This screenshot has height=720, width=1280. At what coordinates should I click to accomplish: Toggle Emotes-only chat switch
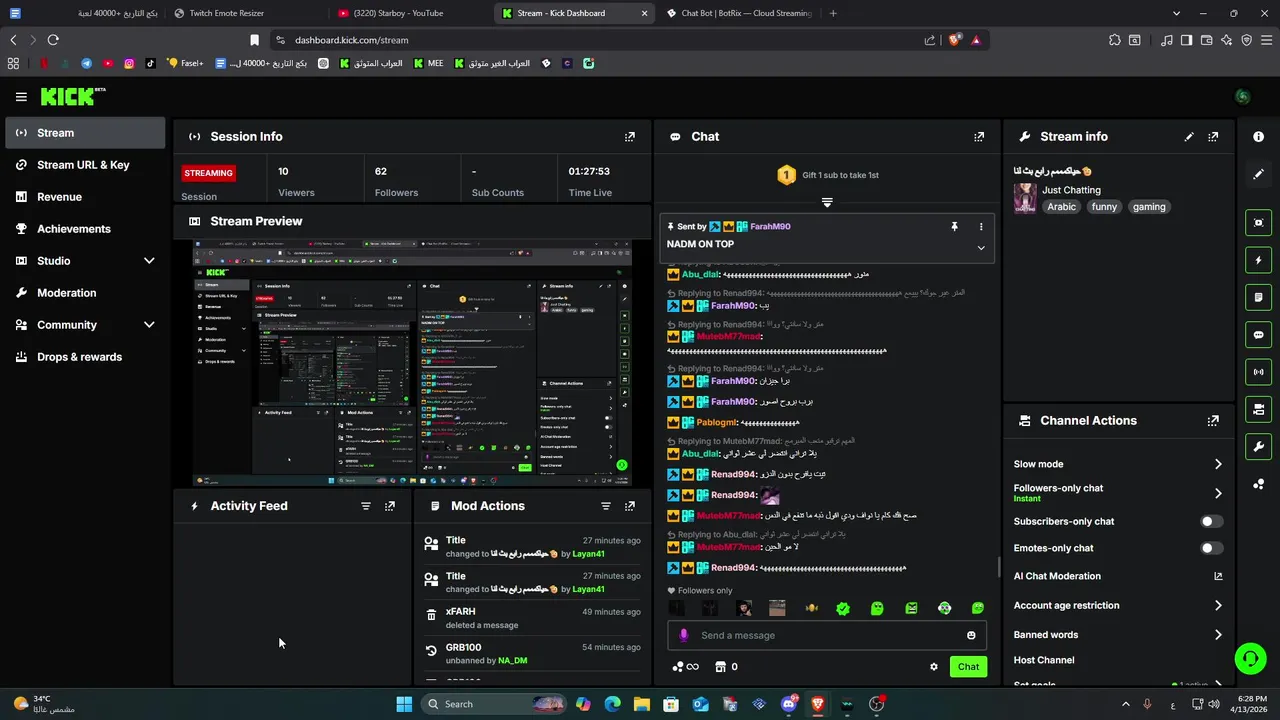[1212, 548]
